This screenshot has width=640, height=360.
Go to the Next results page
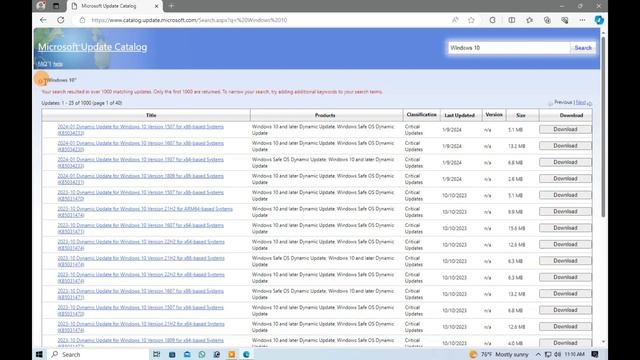click(x=580, y=102)
